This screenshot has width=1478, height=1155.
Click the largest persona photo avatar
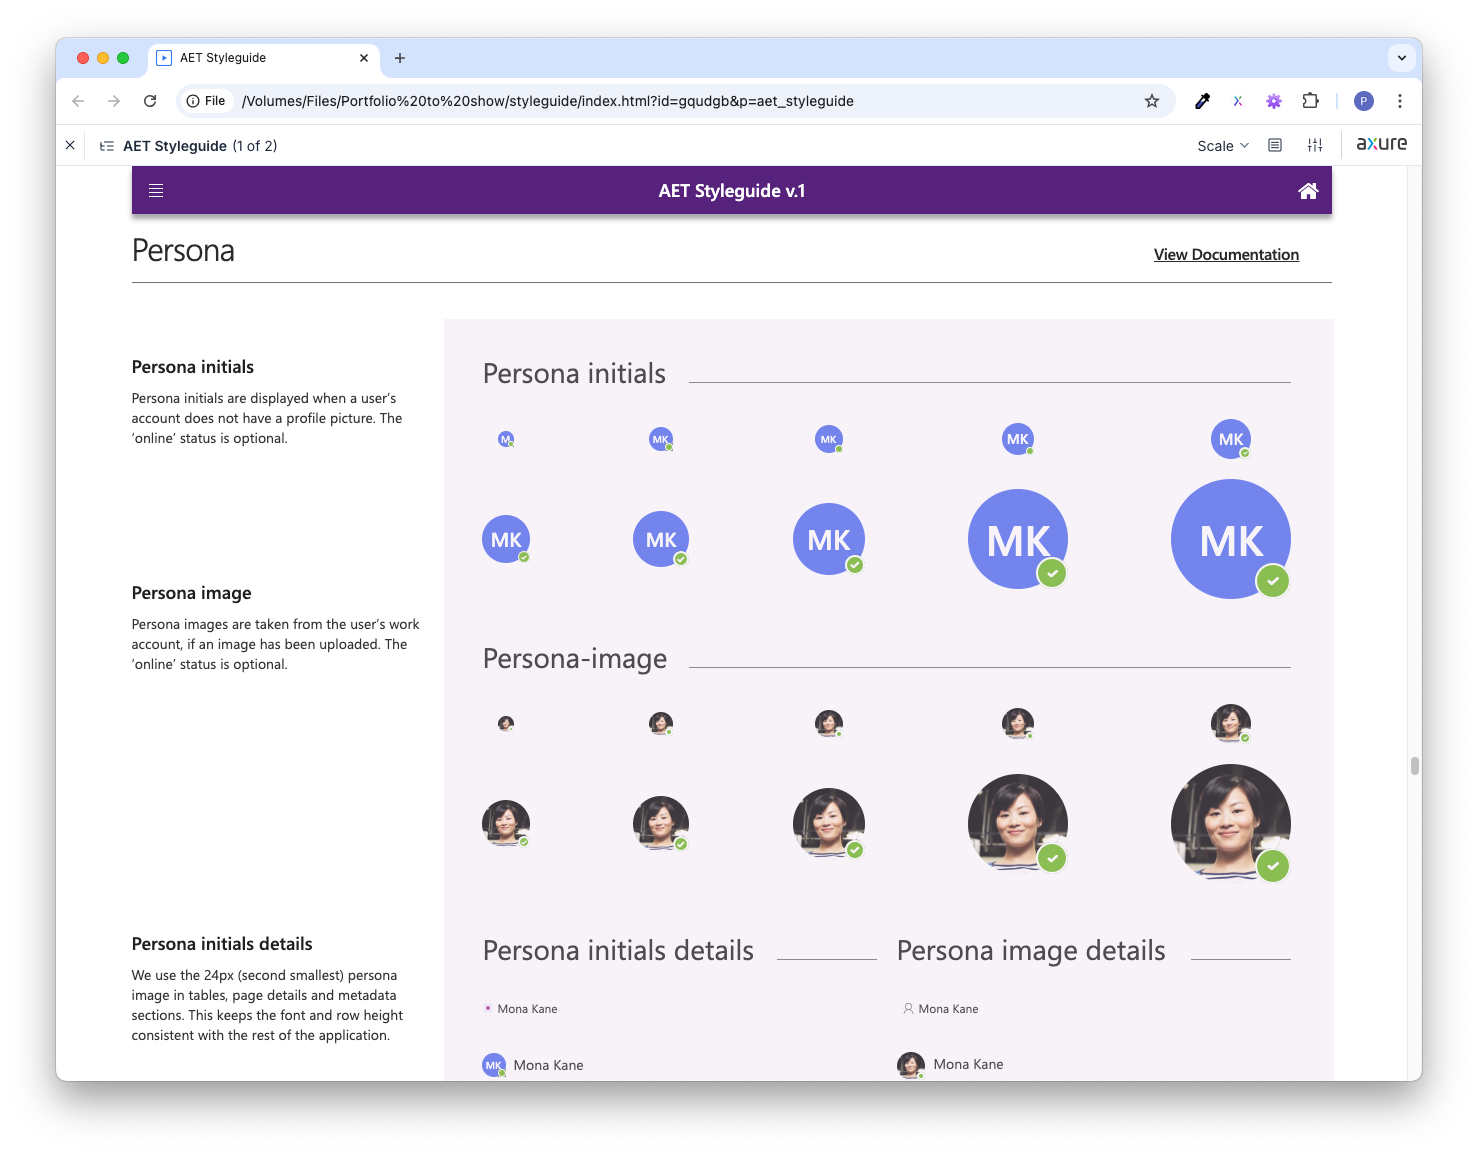tap(1231, 824)
